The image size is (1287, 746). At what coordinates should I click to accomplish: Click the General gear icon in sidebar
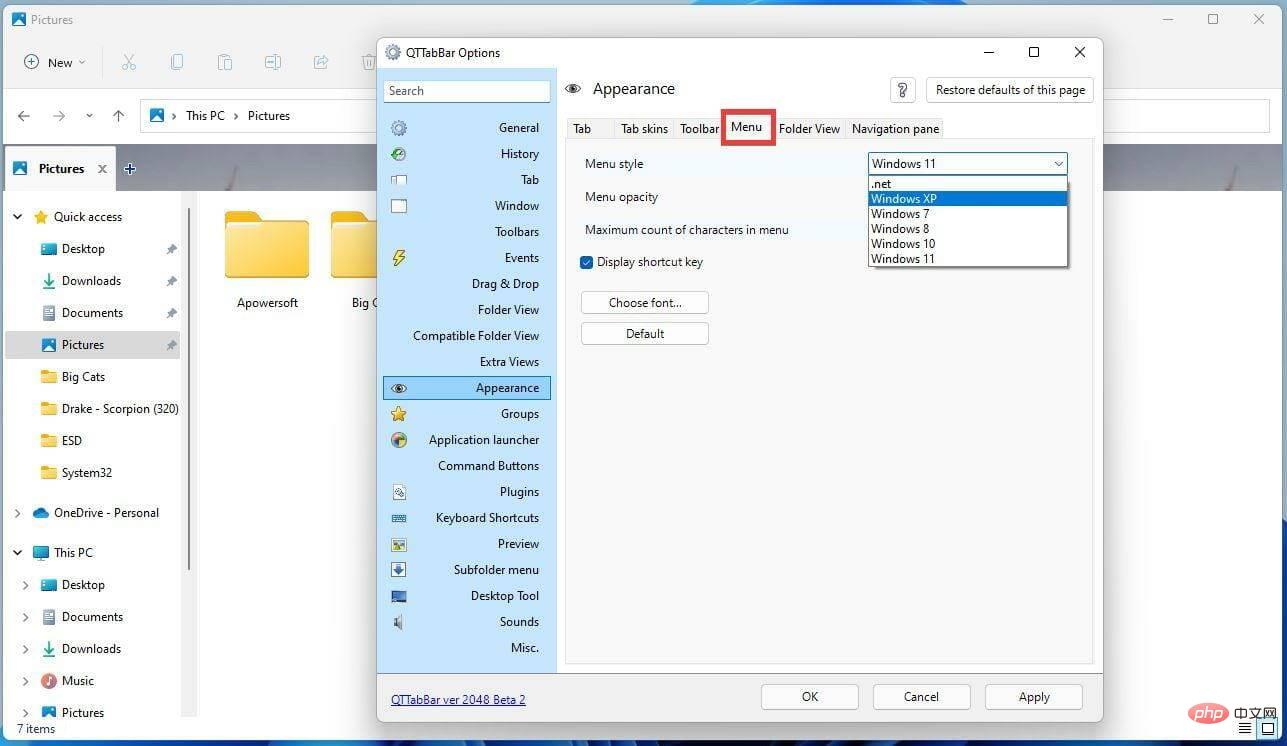pos(399,128)
